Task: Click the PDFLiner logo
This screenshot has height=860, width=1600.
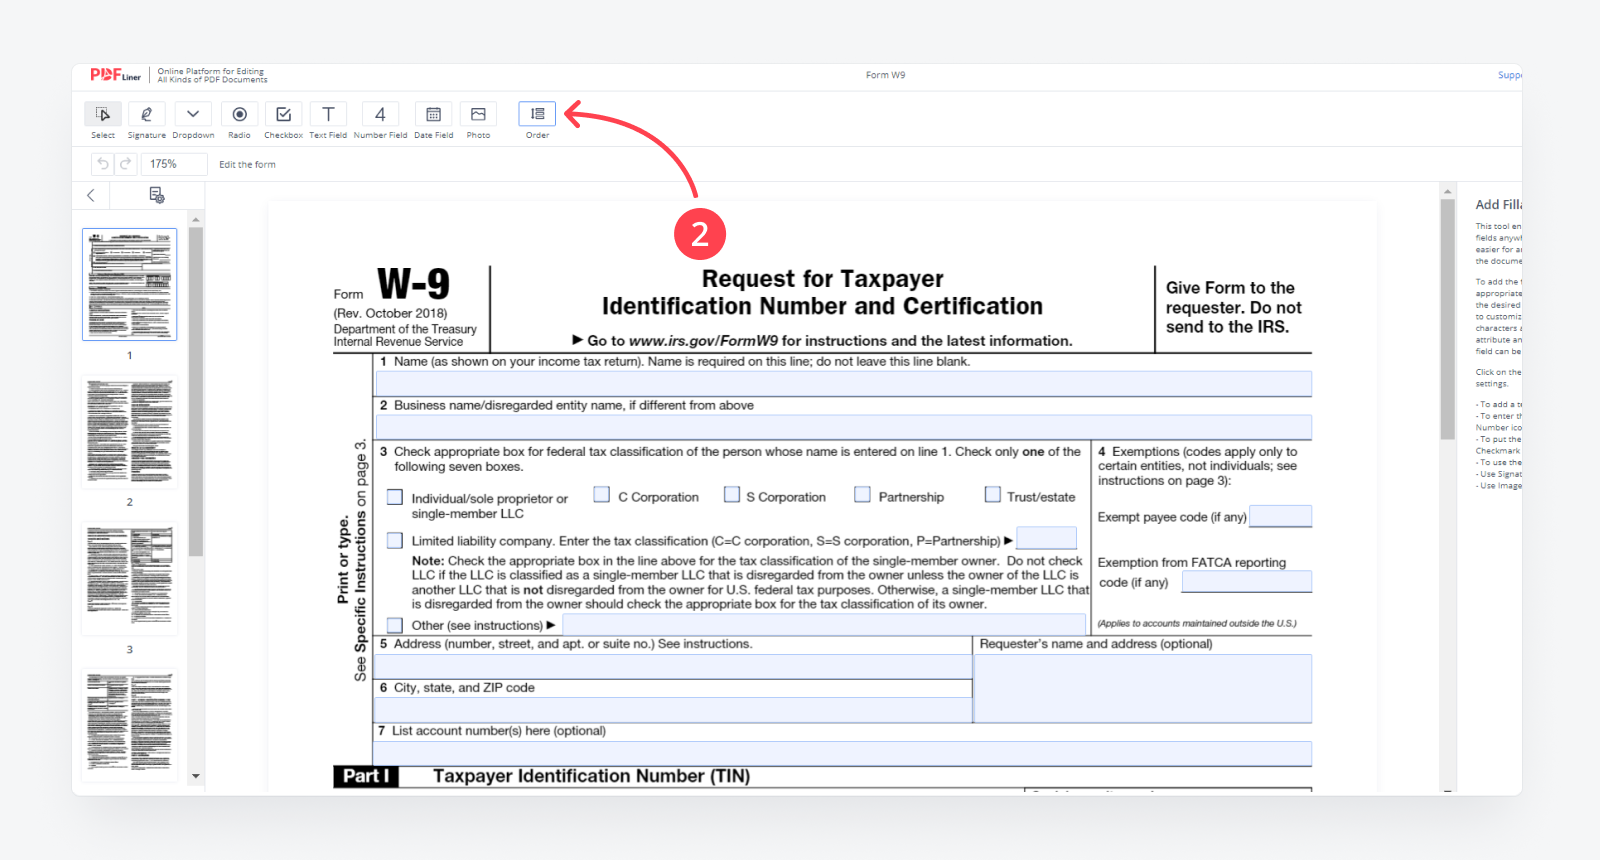Action: tap(115, 75)
